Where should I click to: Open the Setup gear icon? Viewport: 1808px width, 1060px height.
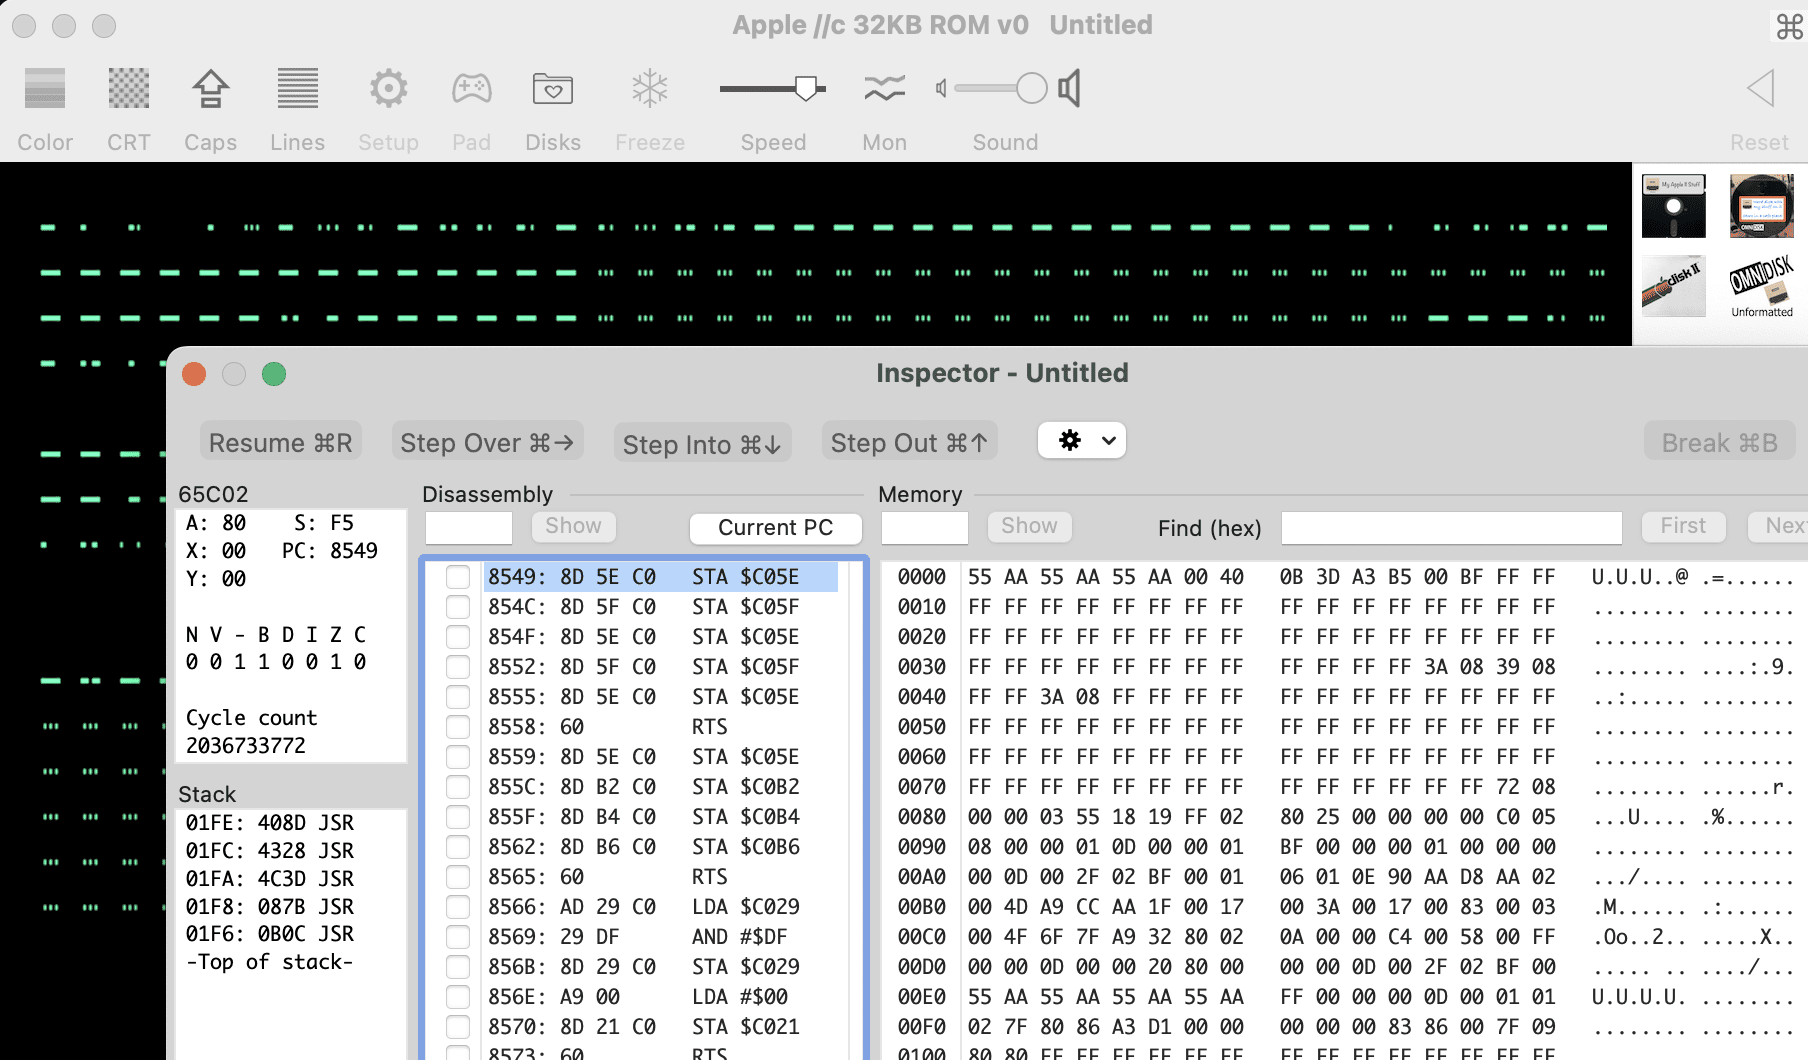coord(388,88)
